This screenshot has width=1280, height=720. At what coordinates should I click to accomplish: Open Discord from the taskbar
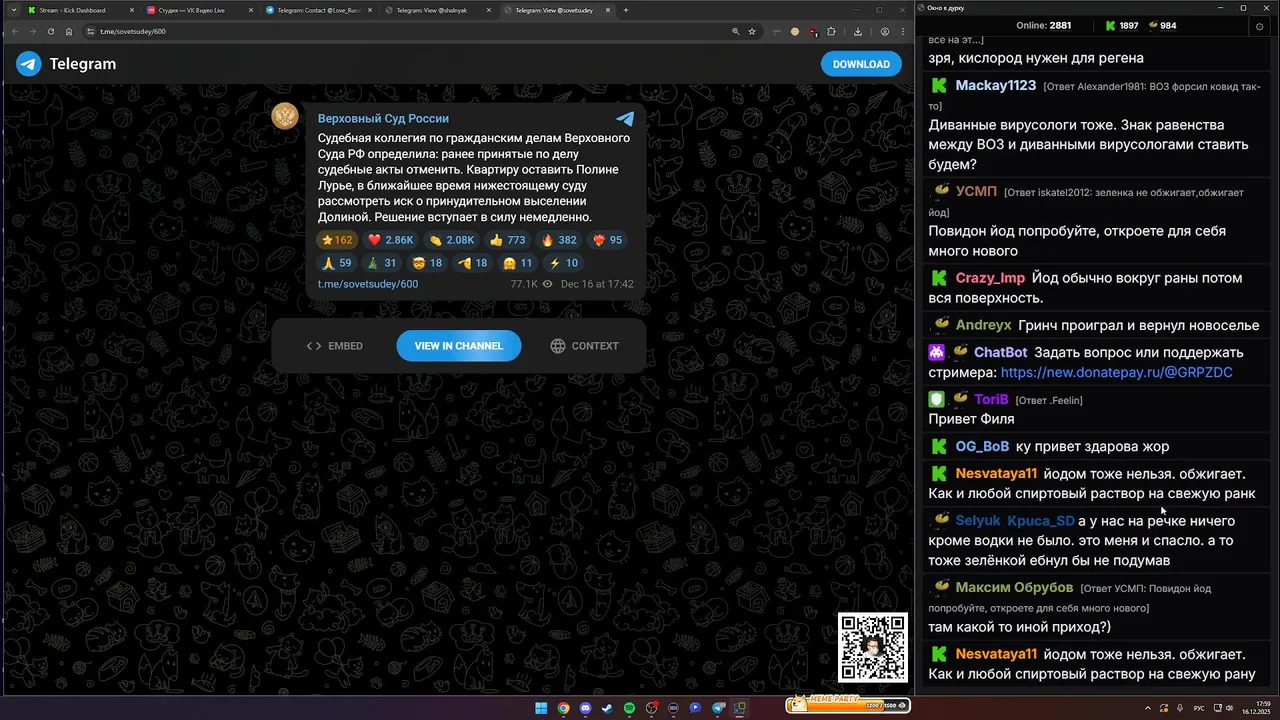tap(585, 708)
